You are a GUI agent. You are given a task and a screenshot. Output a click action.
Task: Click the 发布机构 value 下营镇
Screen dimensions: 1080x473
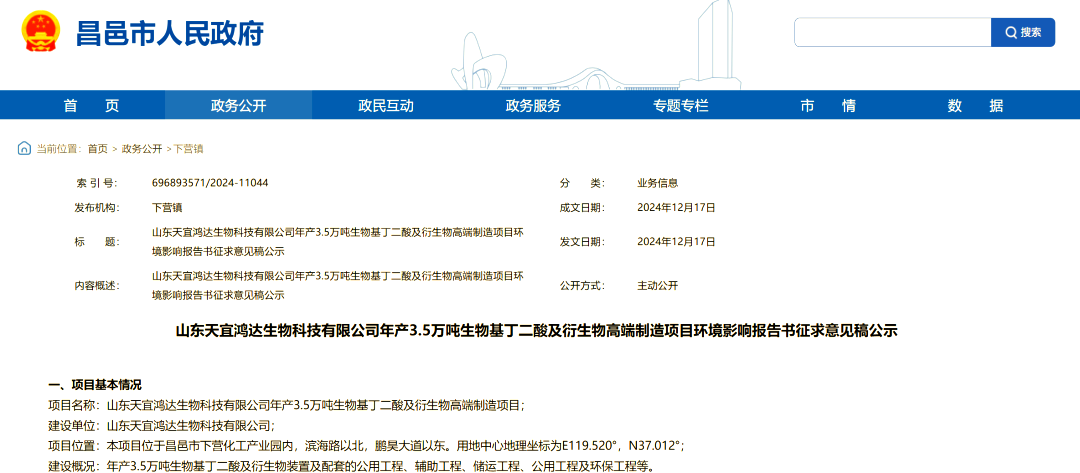[167, 207]
